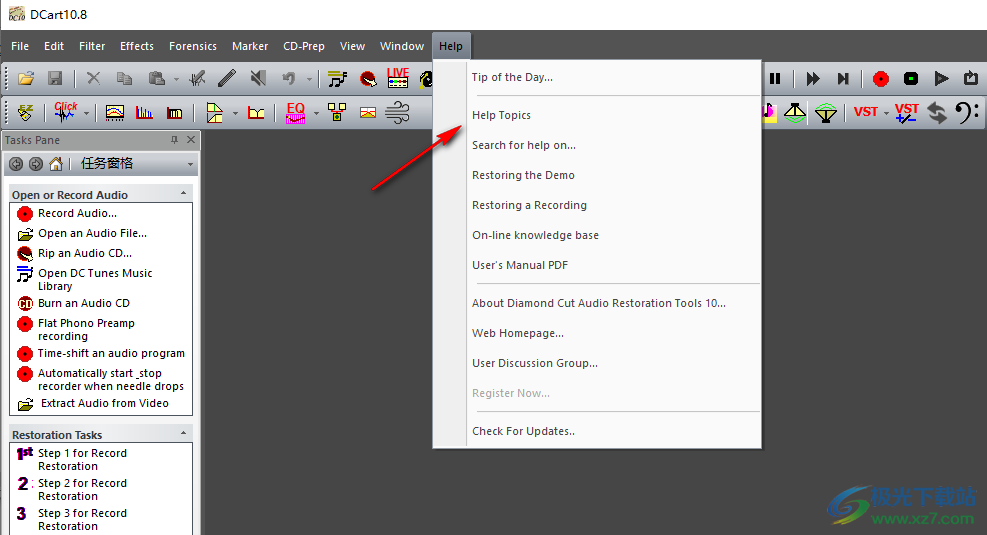Click the Mute speaker toolbar icon
The image size is (987, 535).
257,79
